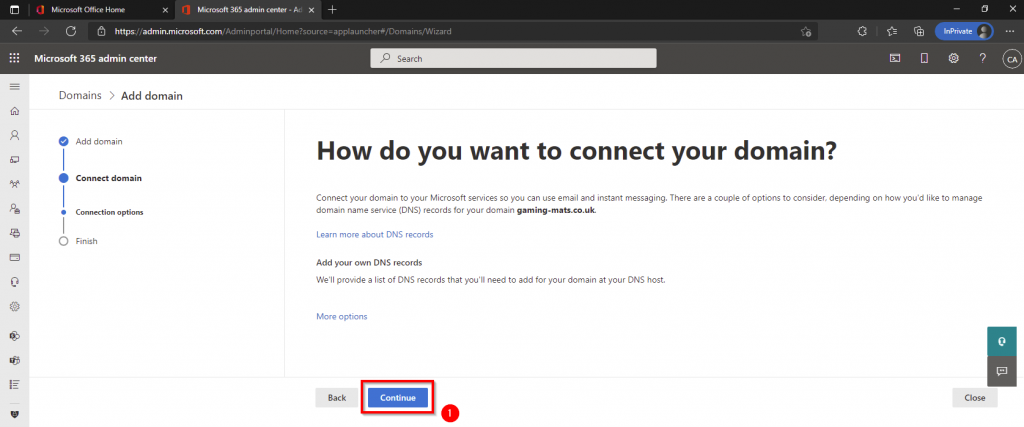Open a new browser tab
Screen dimensions: 1024x427
pyautogui.click(x=332, y=10)
